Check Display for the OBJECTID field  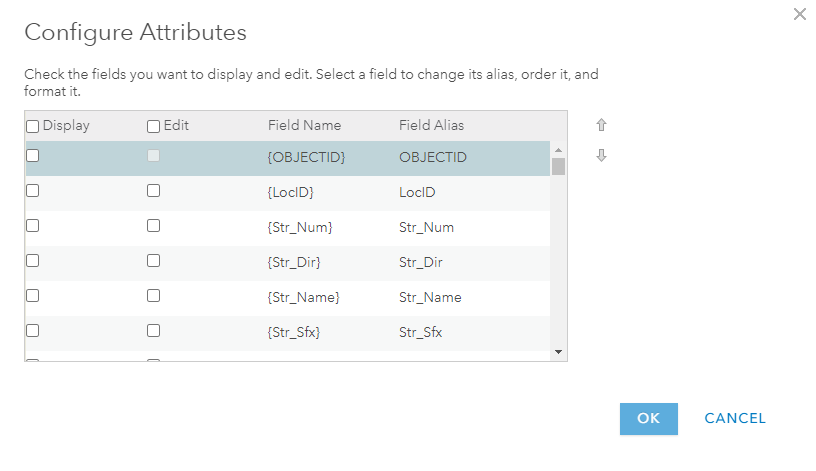coord(32,156)
